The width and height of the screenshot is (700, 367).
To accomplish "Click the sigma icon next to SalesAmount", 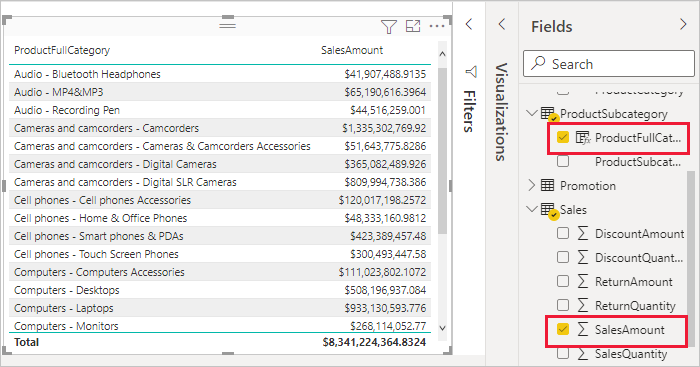I will 583,330.
